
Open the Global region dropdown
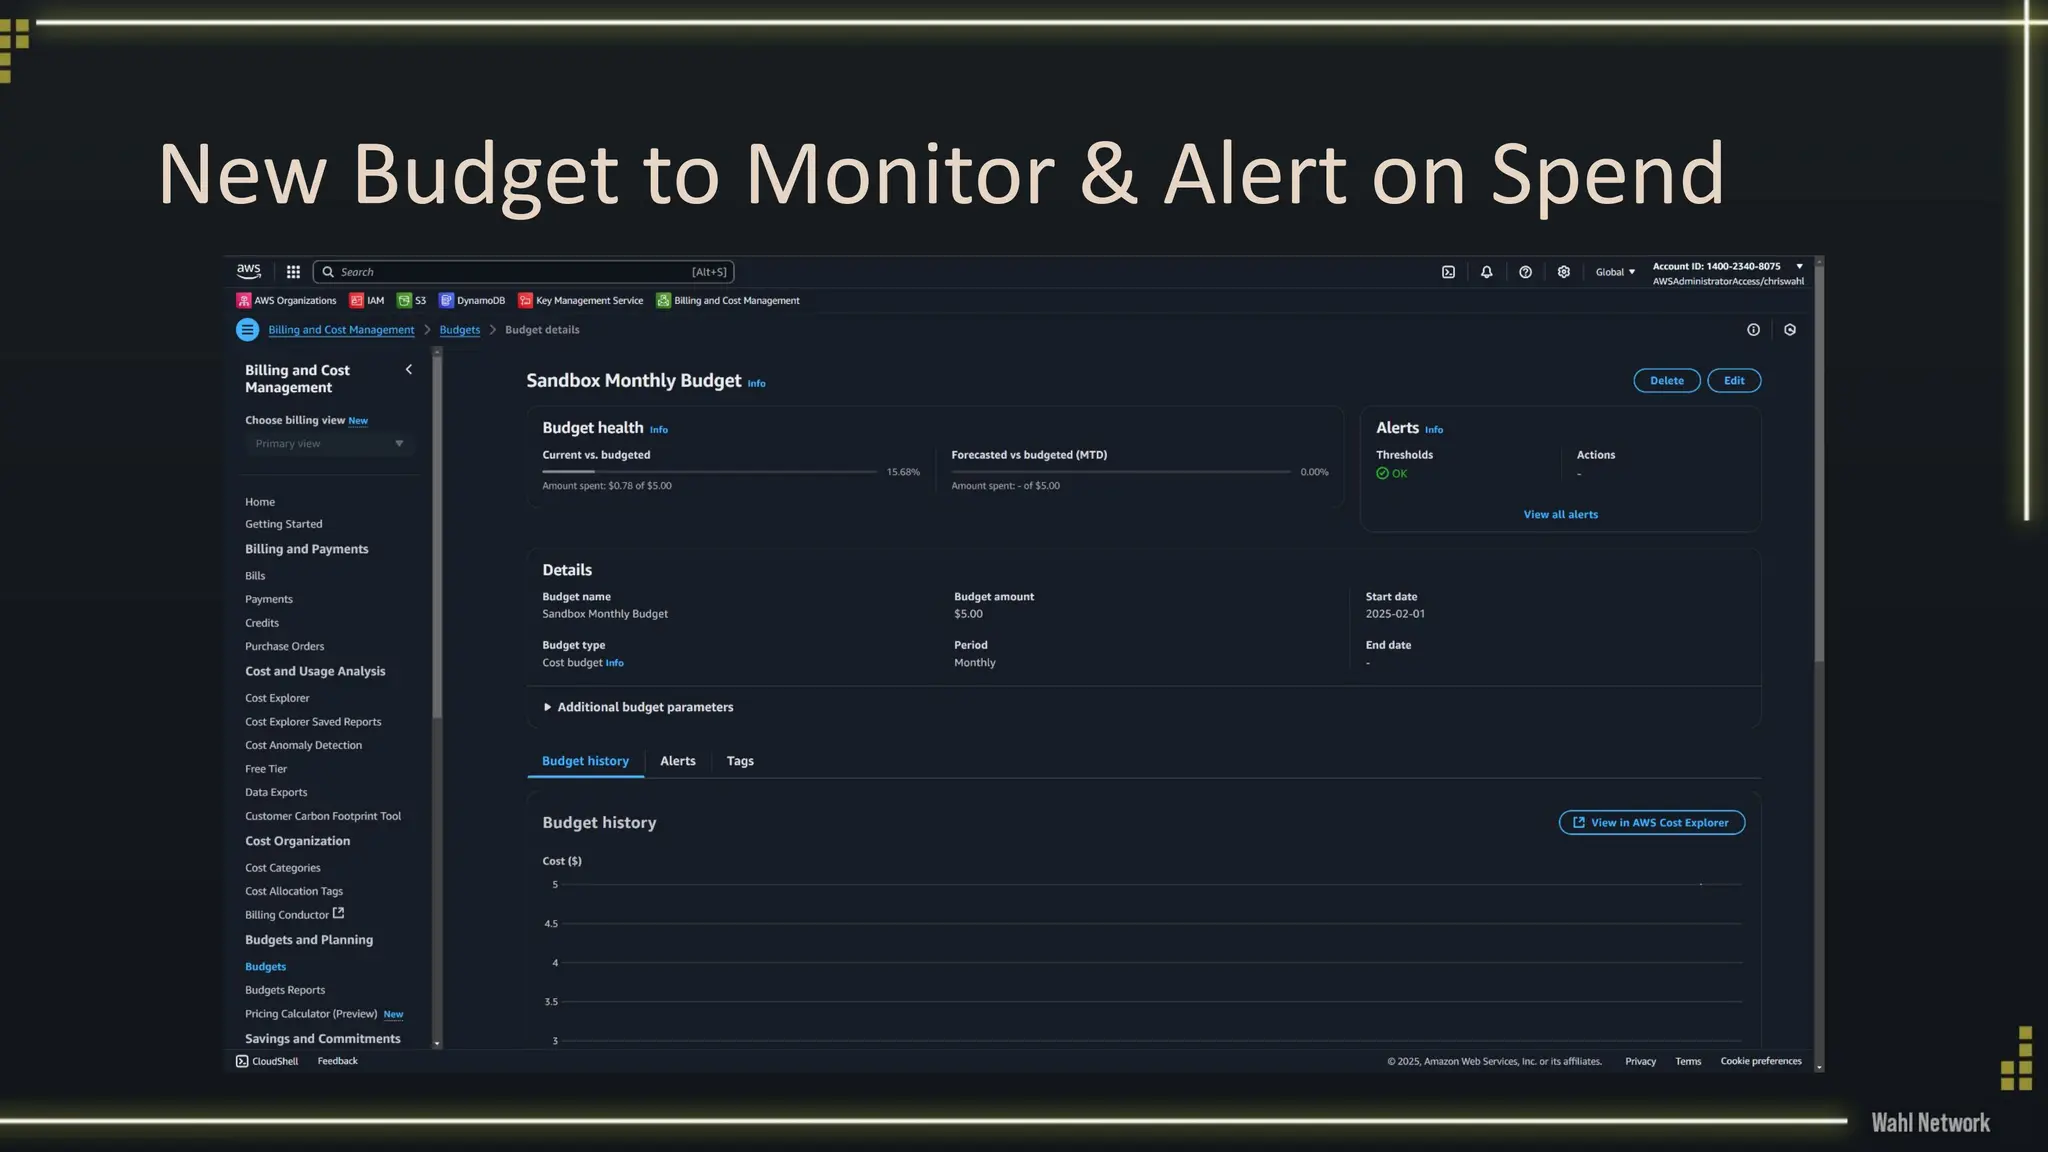coord(1615,272)
